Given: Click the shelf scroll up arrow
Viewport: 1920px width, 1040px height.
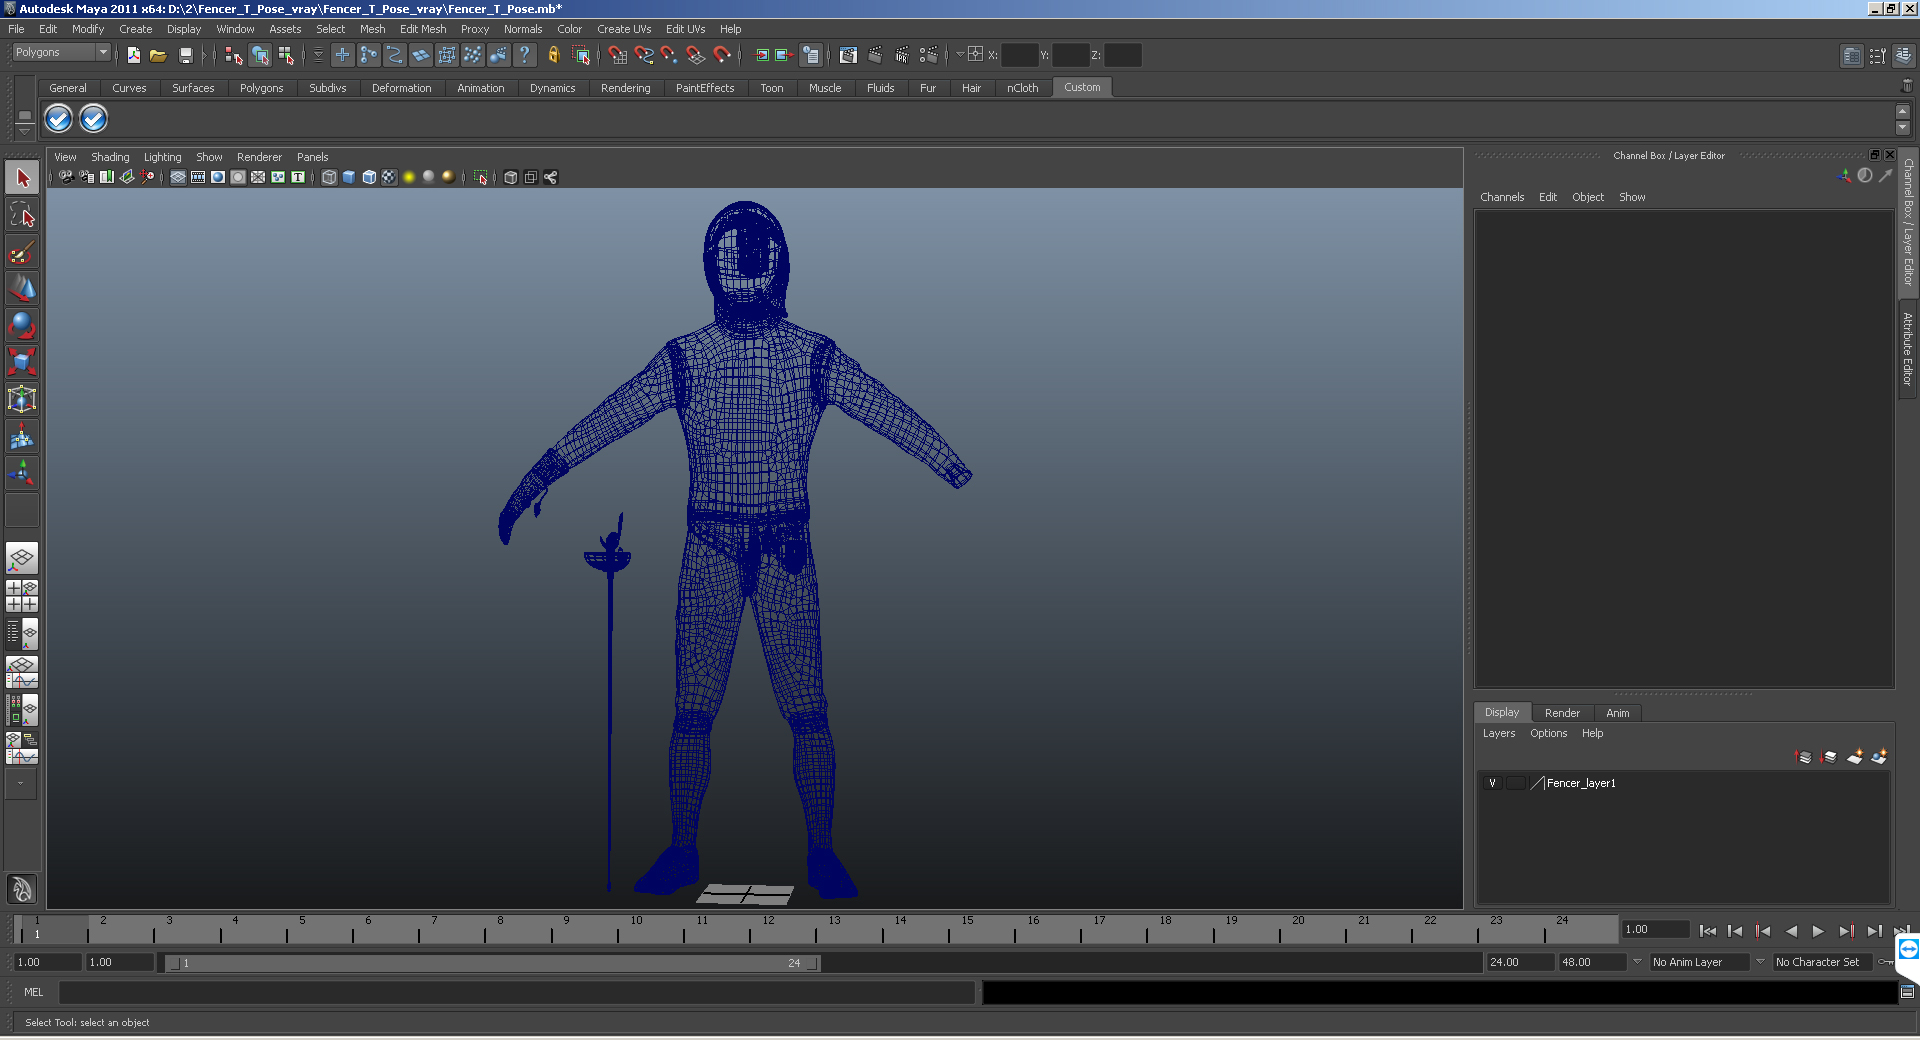Looking at the screenshot, I should (x=1903, y=111).
